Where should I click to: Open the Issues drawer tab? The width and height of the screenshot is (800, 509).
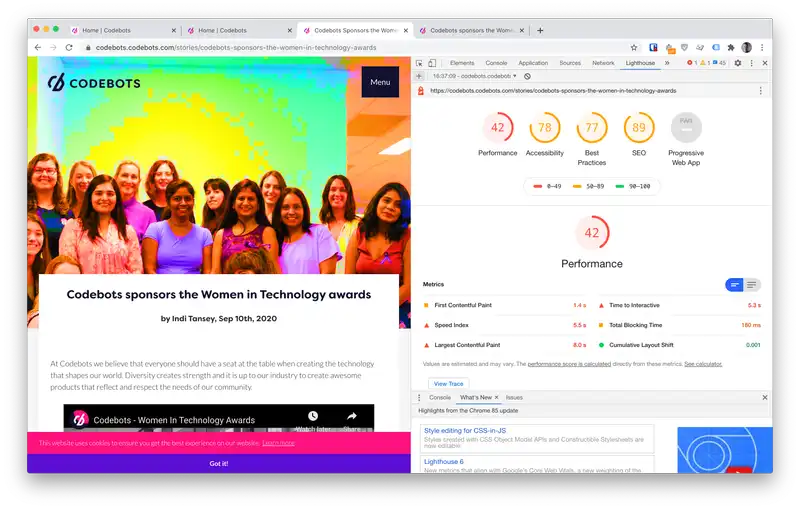pyautogui.click(x=514, y=397)
